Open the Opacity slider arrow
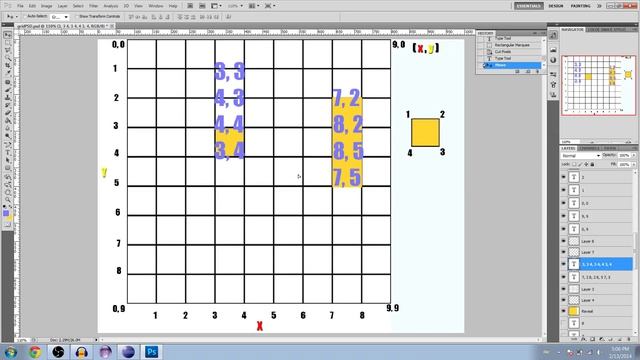The width and height of the screenshot is (640, 360). click(633, 156)
